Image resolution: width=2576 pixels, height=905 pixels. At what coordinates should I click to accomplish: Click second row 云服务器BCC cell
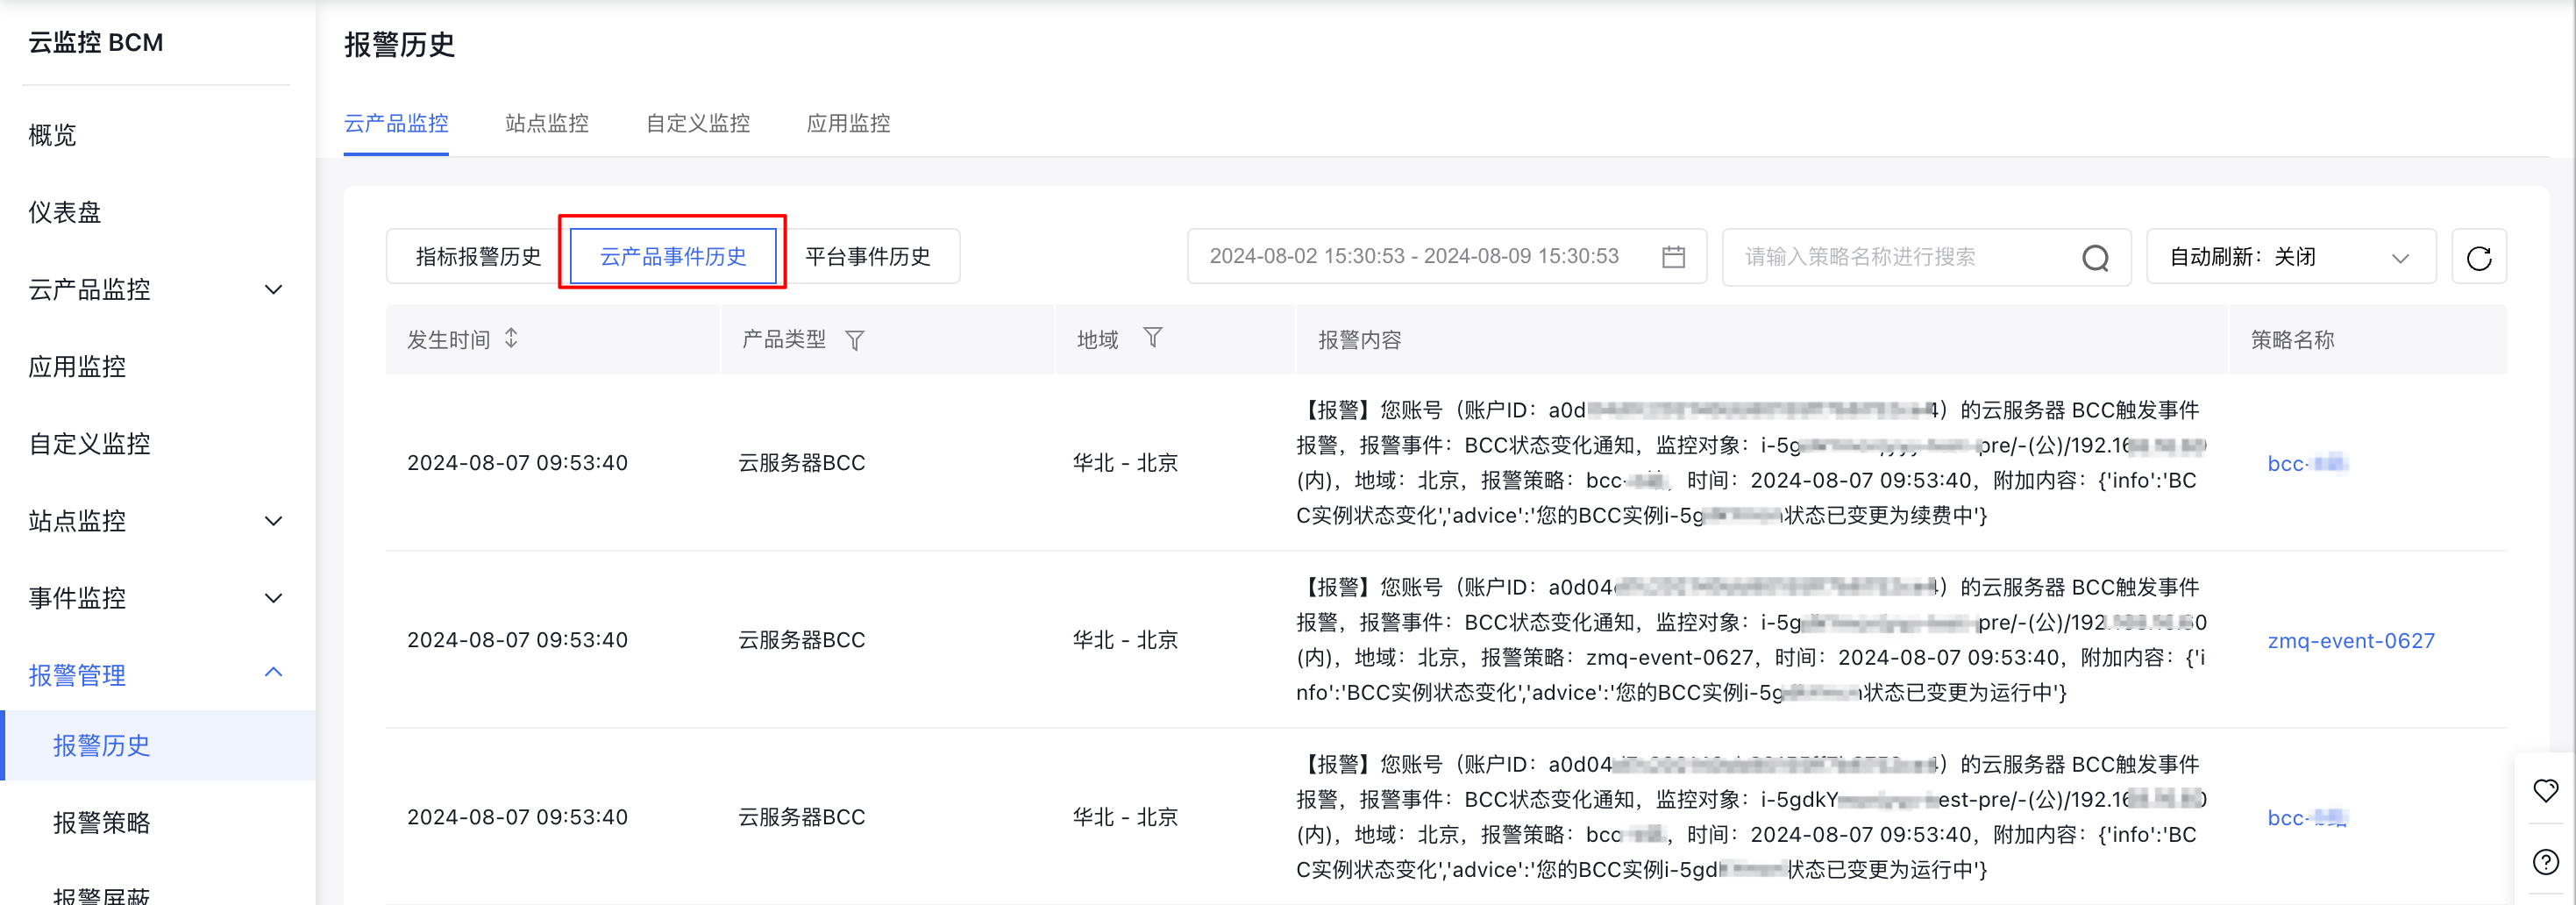(801, 640)
